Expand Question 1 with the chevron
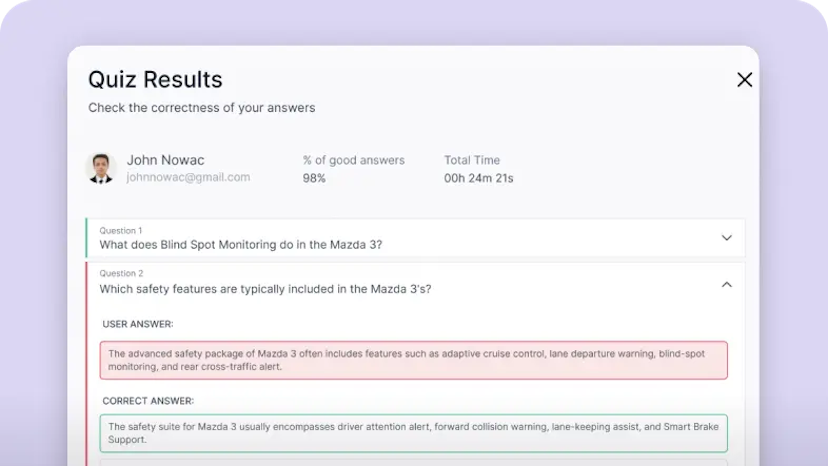This screenshot has height=466, width=828. click(726, 238)
